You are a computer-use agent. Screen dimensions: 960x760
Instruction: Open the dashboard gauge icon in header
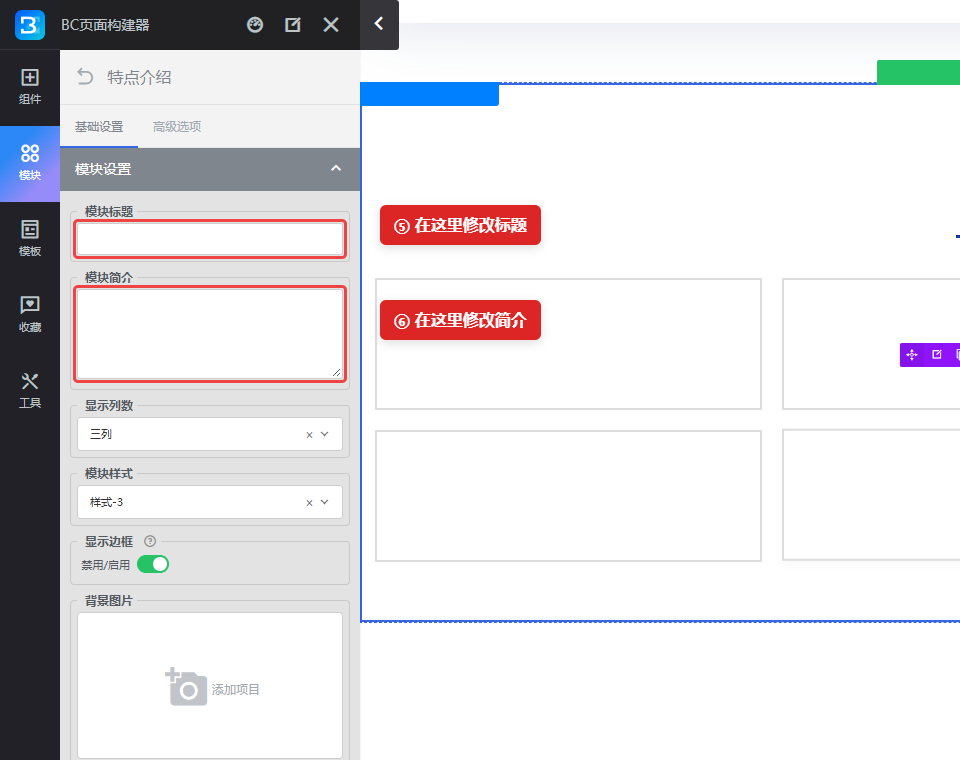[x=255, y=24]
